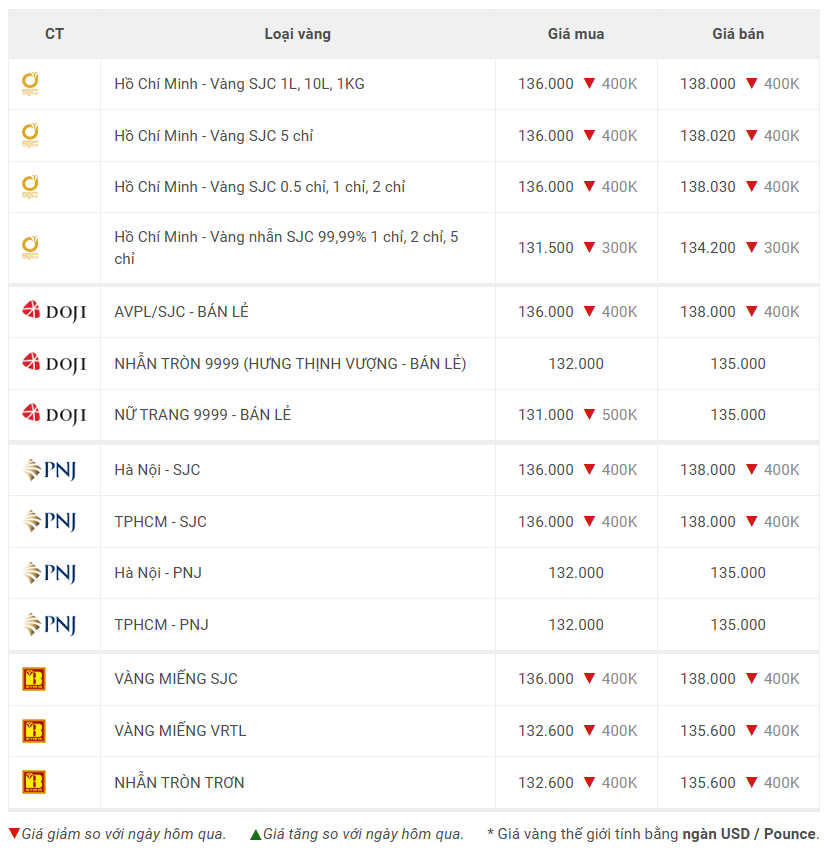Viewport: 832px width, 858px height.
Task: Click the Giá mua column header
Action: [576, 34]
